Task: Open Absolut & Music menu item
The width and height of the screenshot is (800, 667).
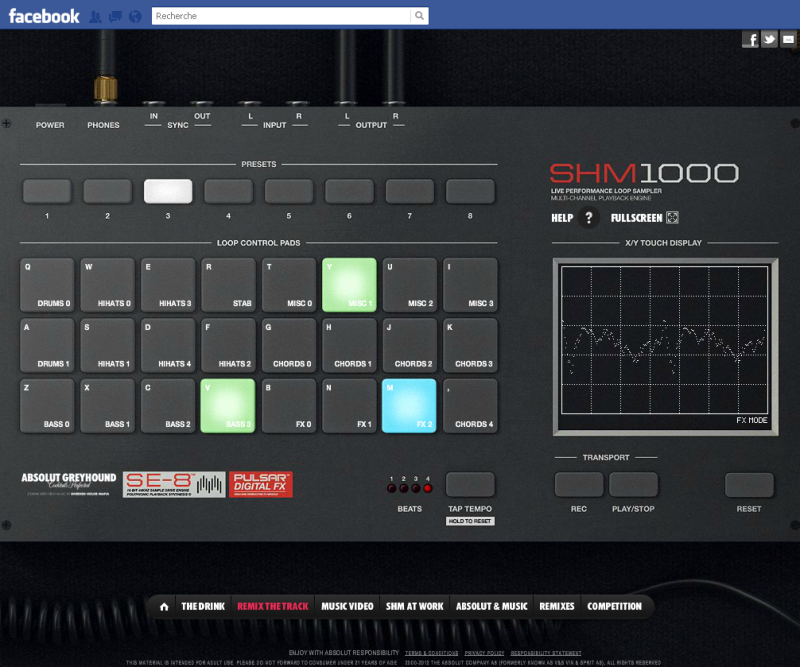Action: click(x=491, y=606)
